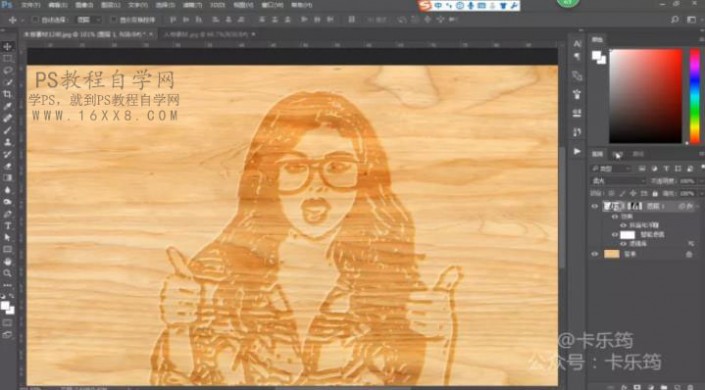Select the Clone Stamp tool

point(8,142)
